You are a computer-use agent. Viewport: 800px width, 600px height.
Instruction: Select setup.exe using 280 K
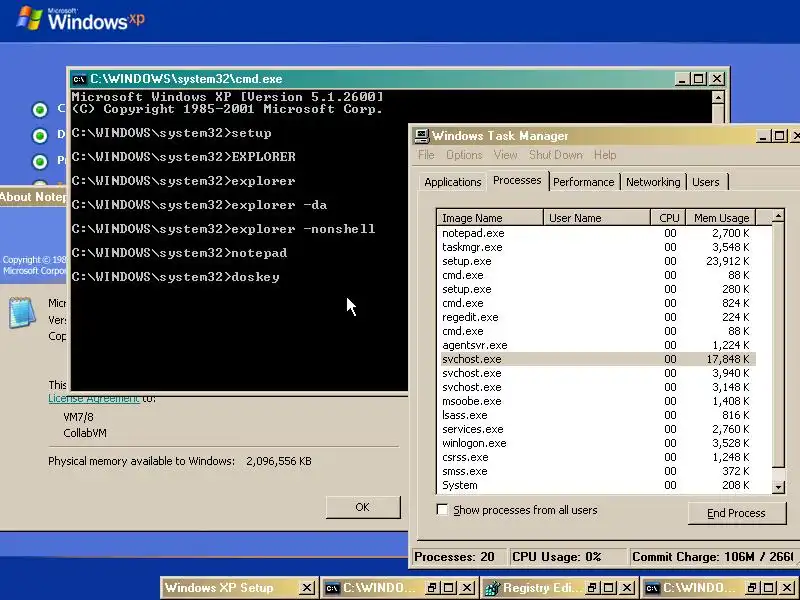tap(596, 289)
